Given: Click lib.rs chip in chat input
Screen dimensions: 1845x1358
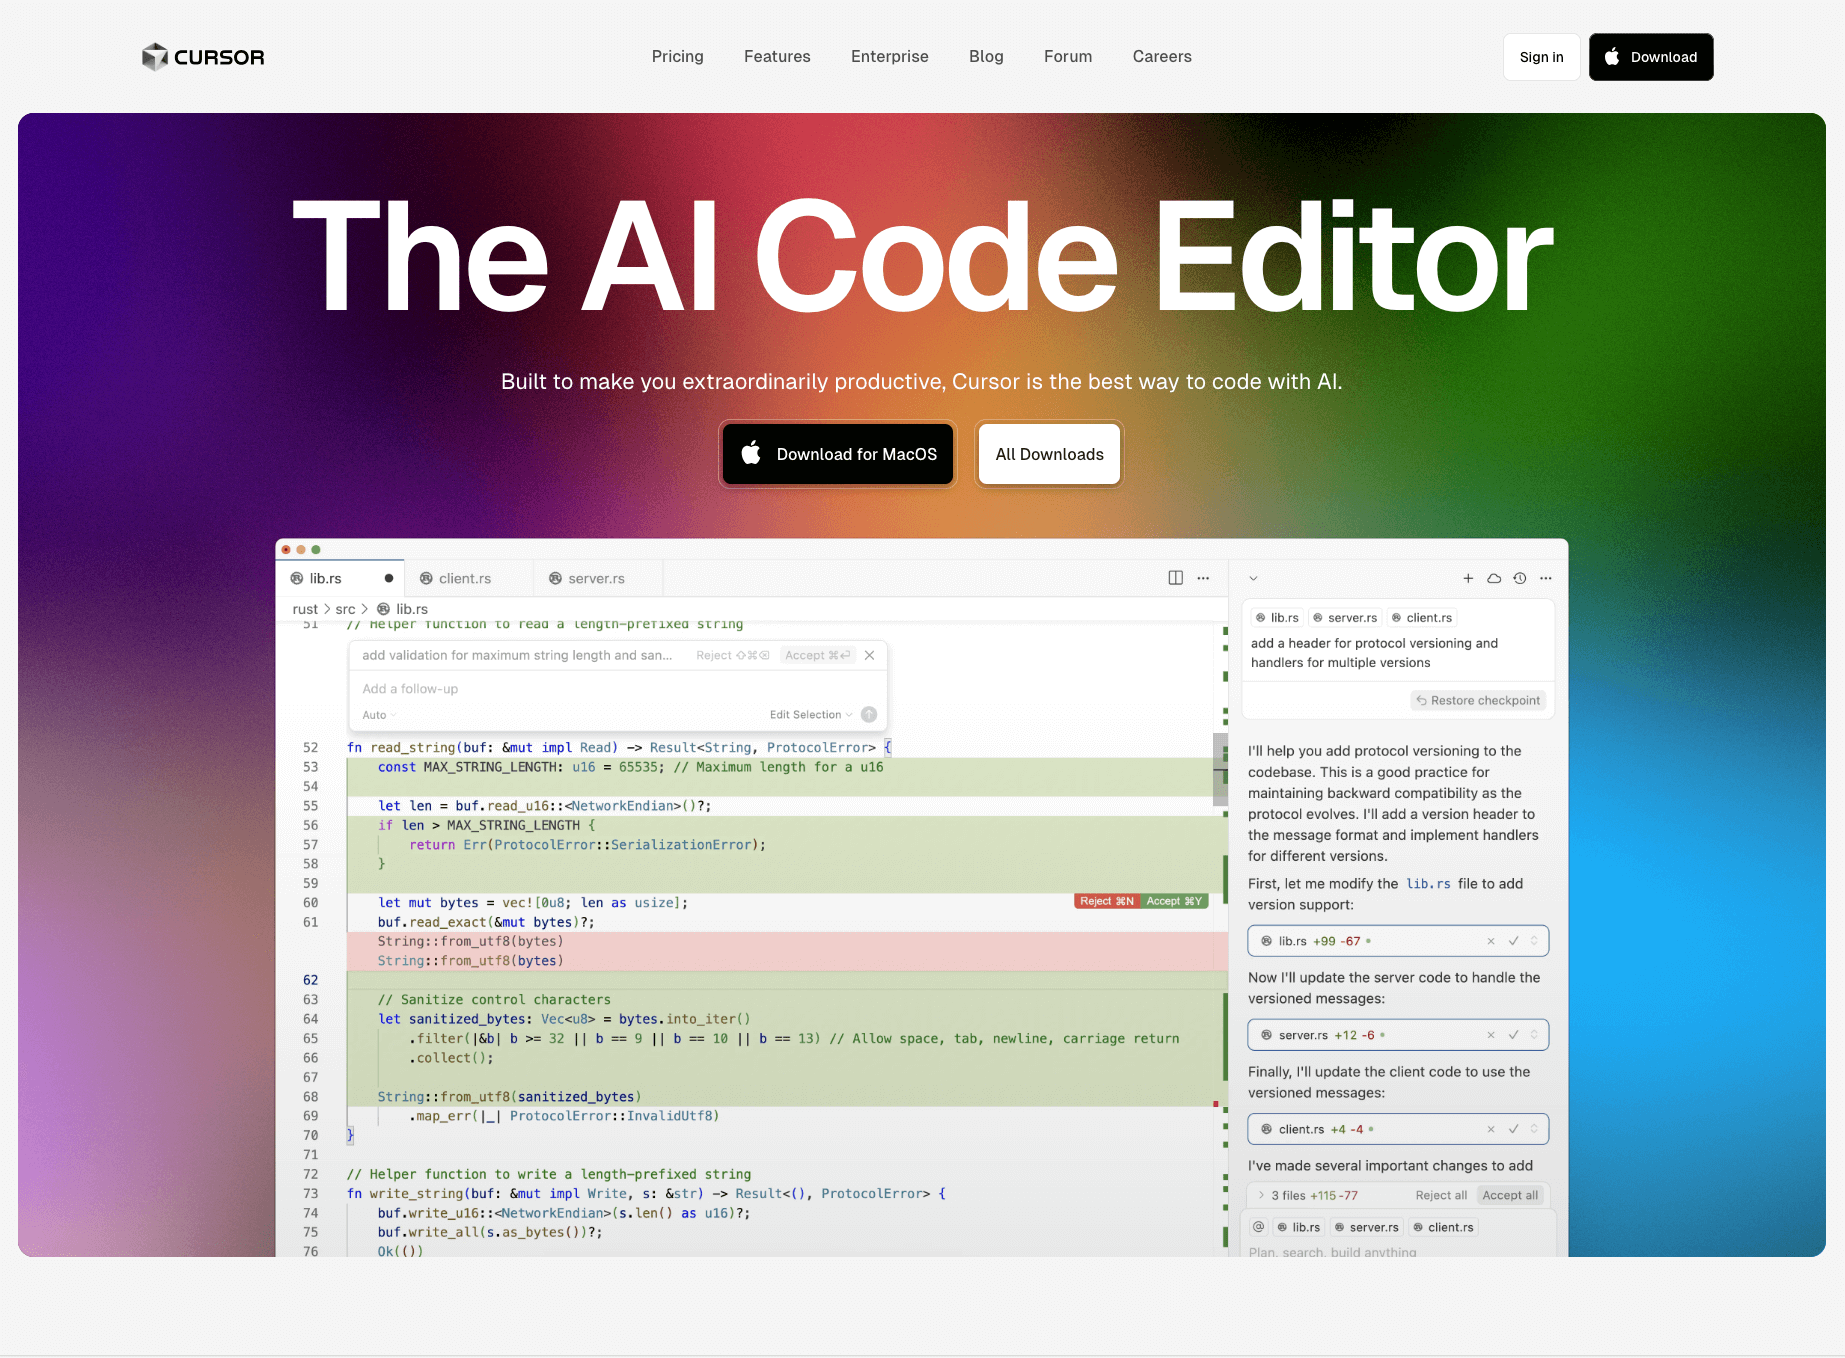Looking at the screenshot, I should pyautogui.click(x=1299, y=1227).
